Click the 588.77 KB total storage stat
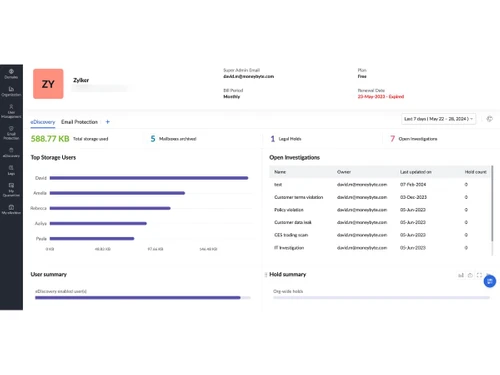 (x=69, y=139)
